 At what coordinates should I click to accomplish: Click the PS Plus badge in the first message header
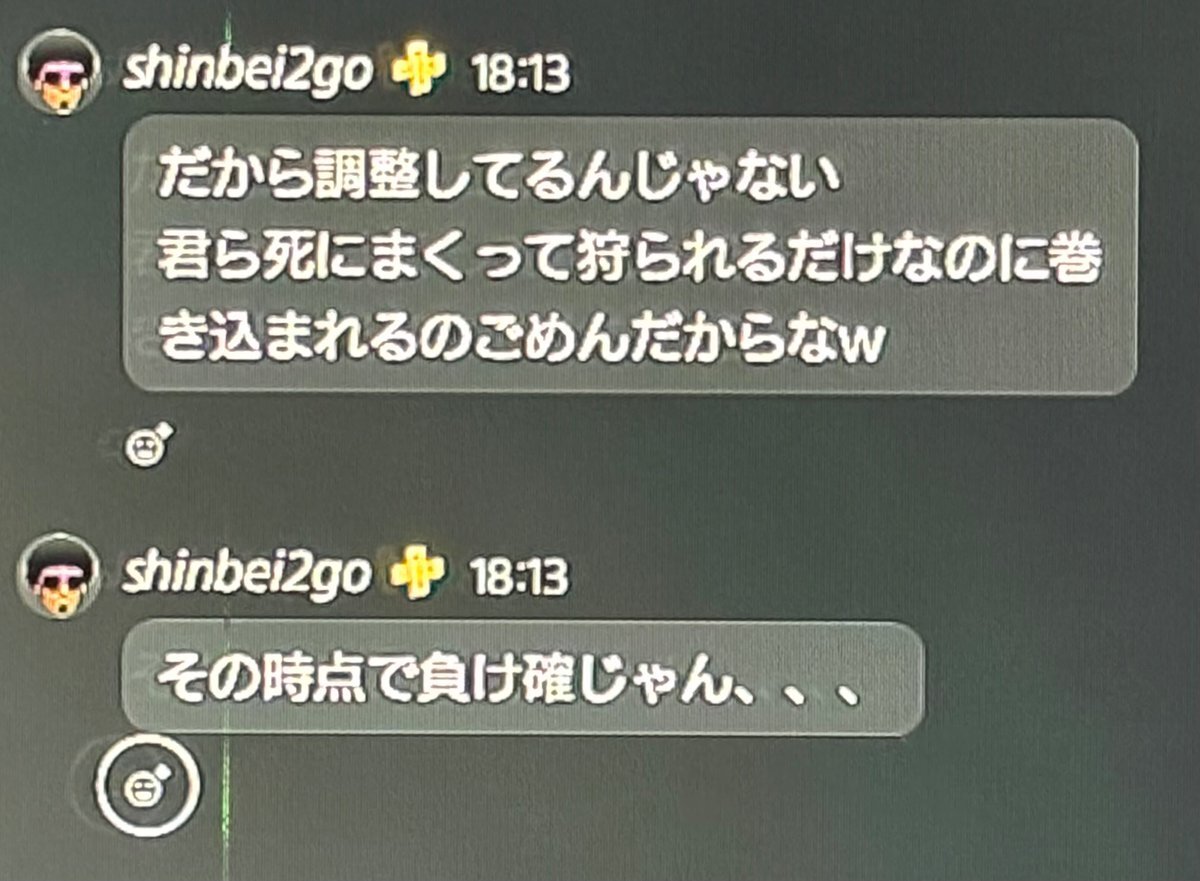[x=419, y=74]
